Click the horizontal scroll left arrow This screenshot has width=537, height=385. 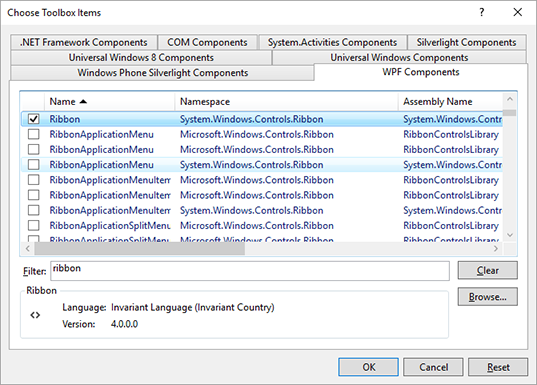point(28,249)
